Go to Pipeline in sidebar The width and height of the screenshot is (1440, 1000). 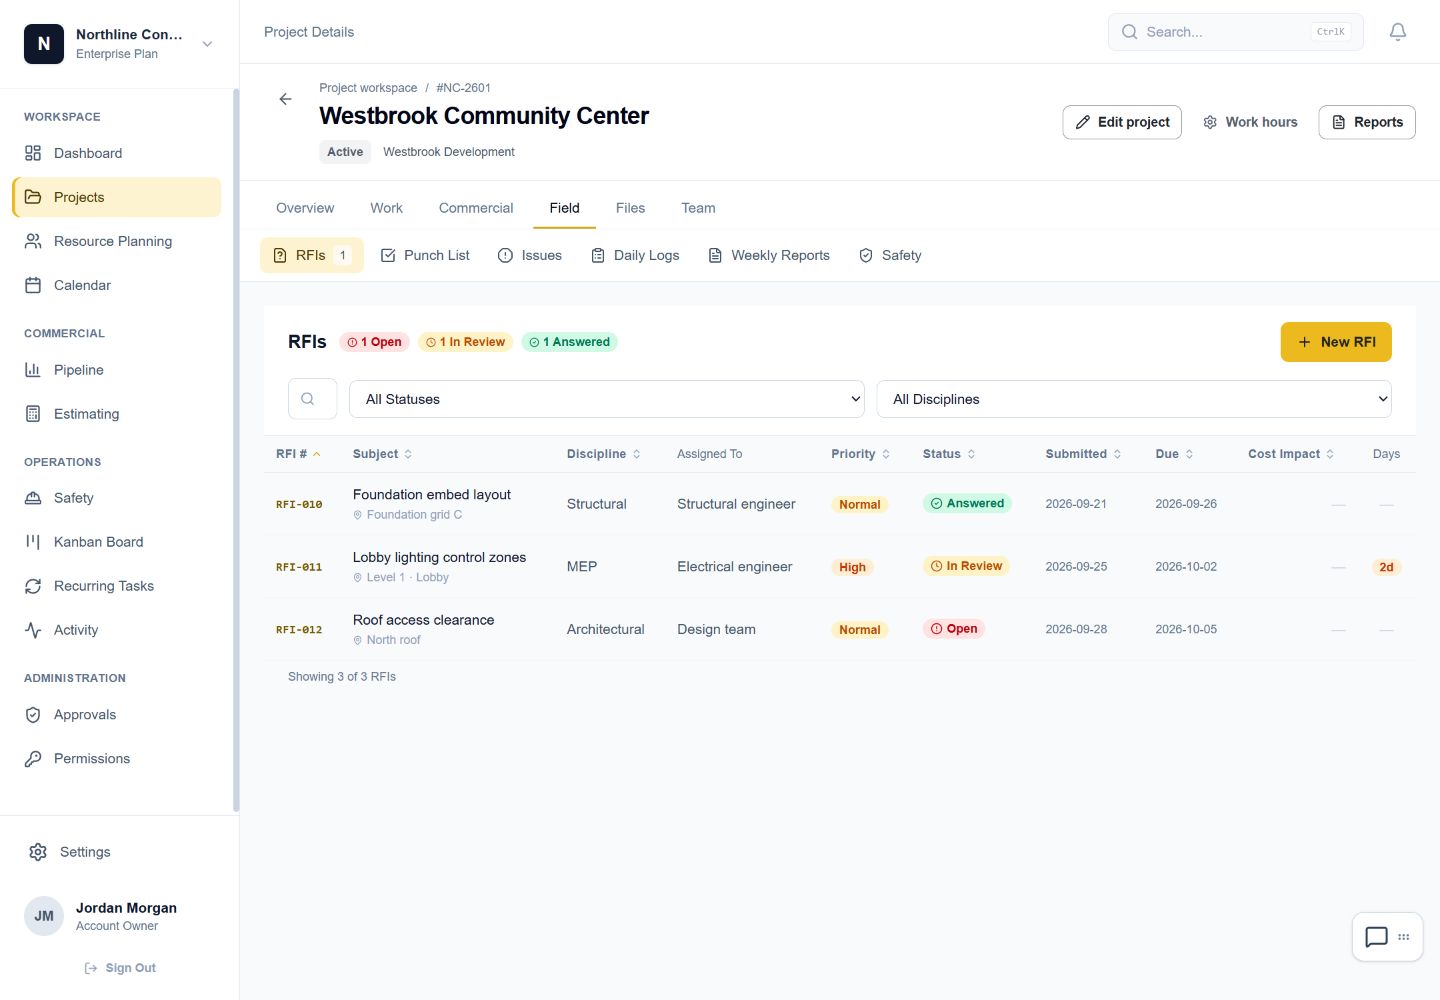click(116, 370)
